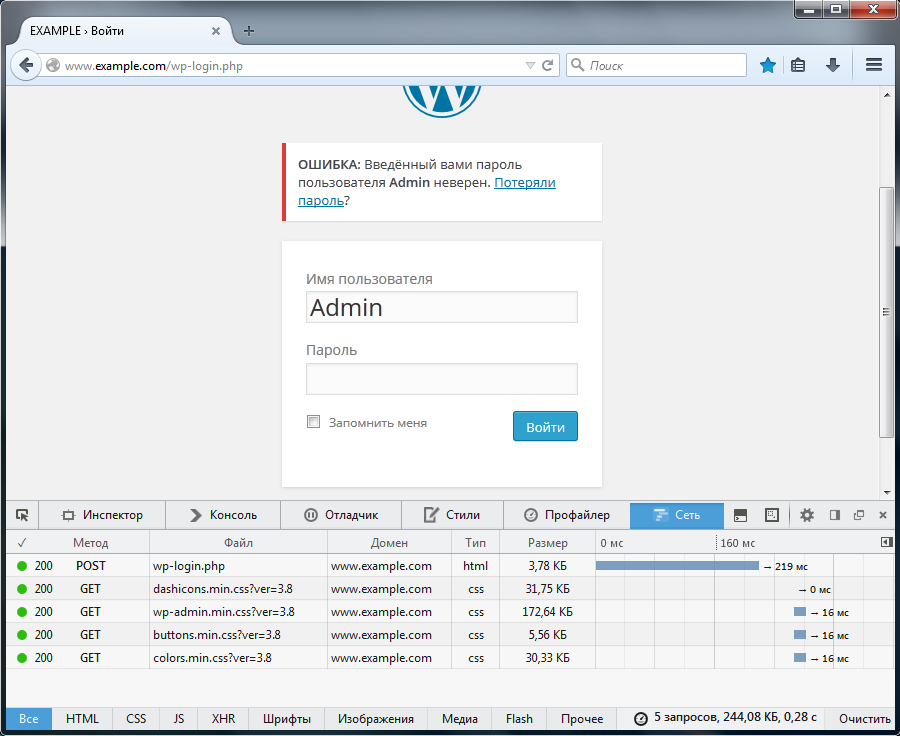
Task: Open responsive design mode icon
Action: click(772, 515)
